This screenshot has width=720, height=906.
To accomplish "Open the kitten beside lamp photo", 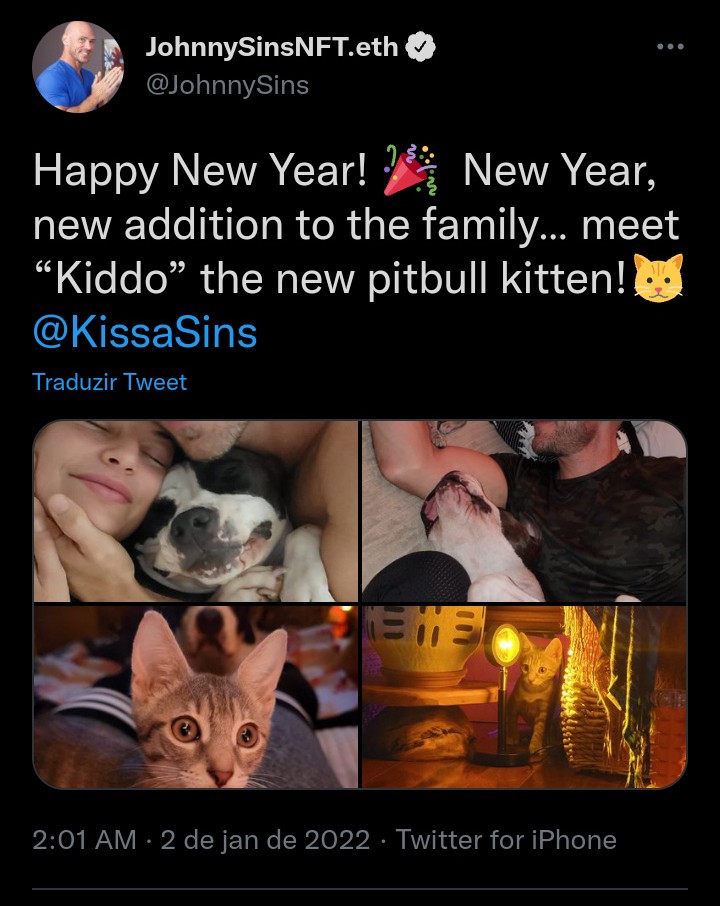I will [524, 697].
